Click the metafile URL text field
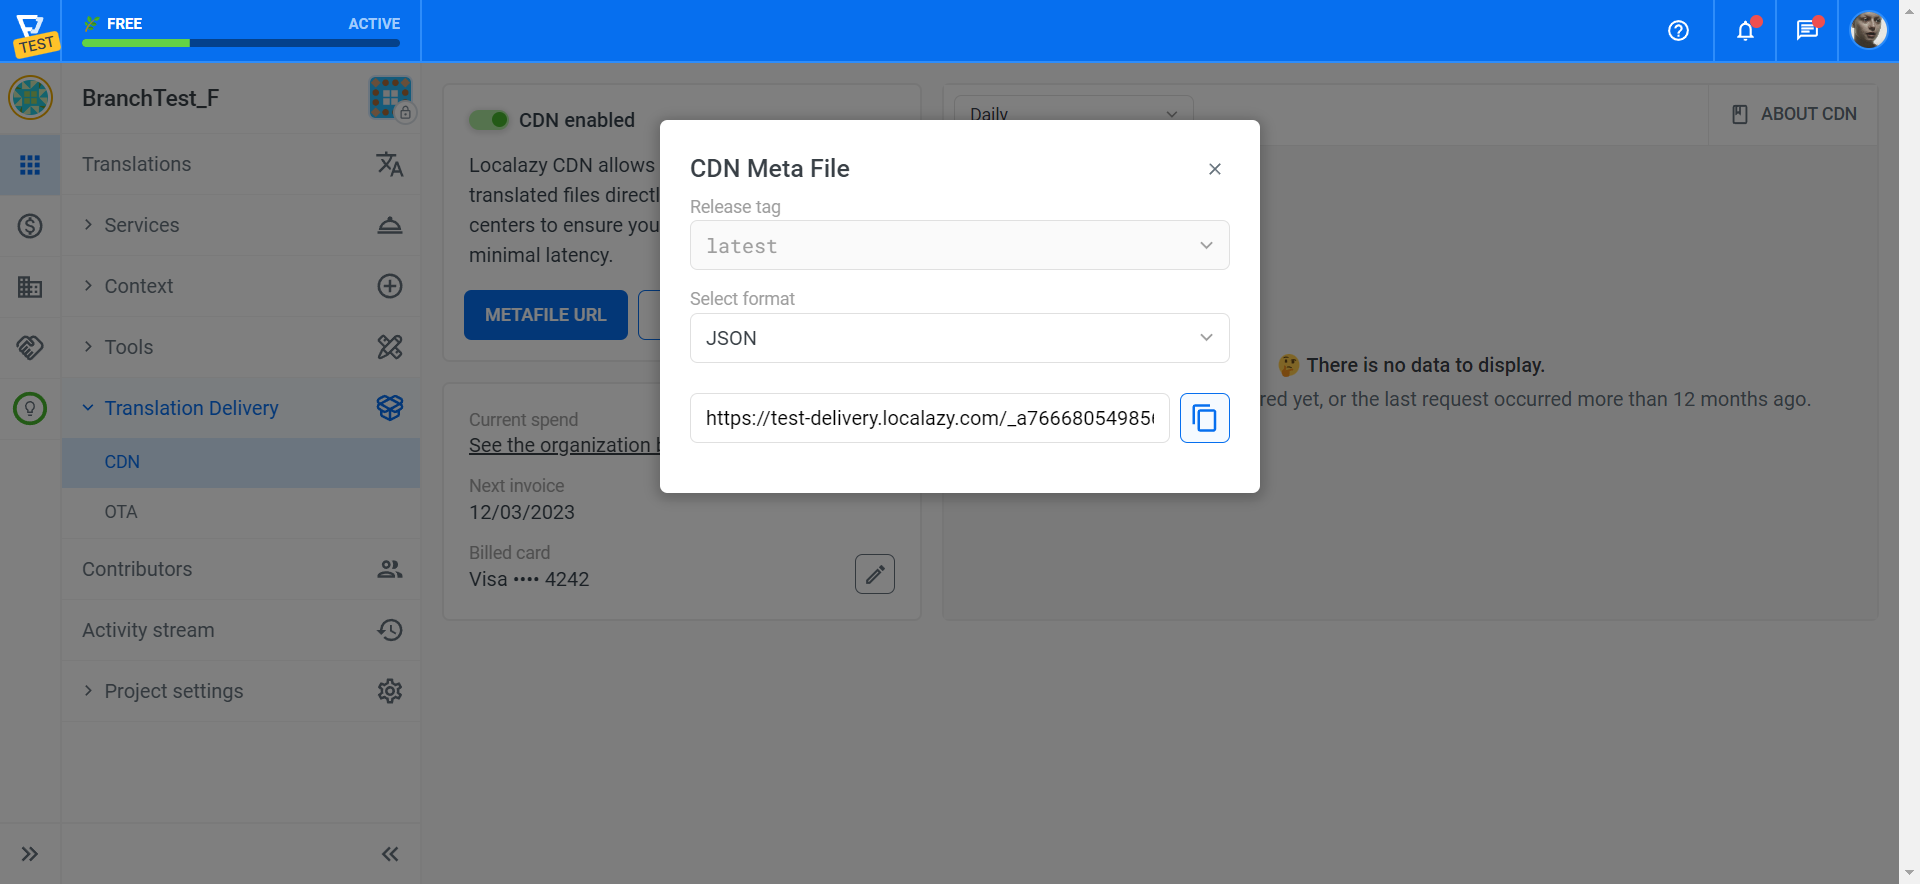This screenshot has width=1920, height=884. click(929, 418)
